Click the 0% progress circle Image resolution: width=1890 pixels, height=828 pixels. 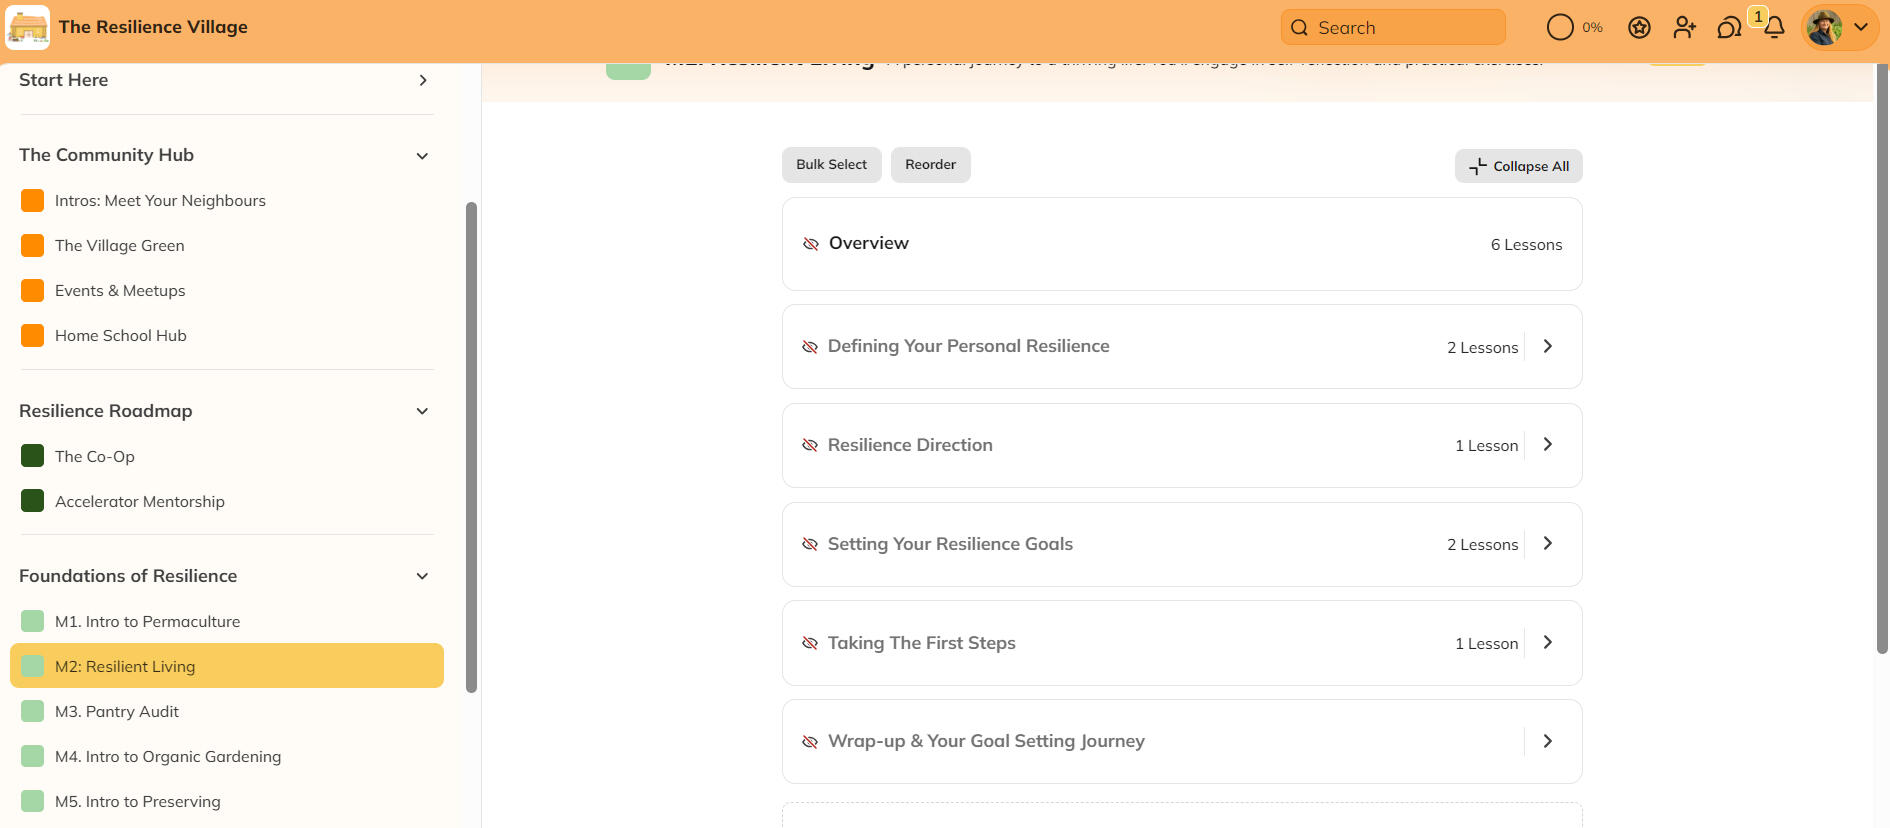click(1560, 28)
